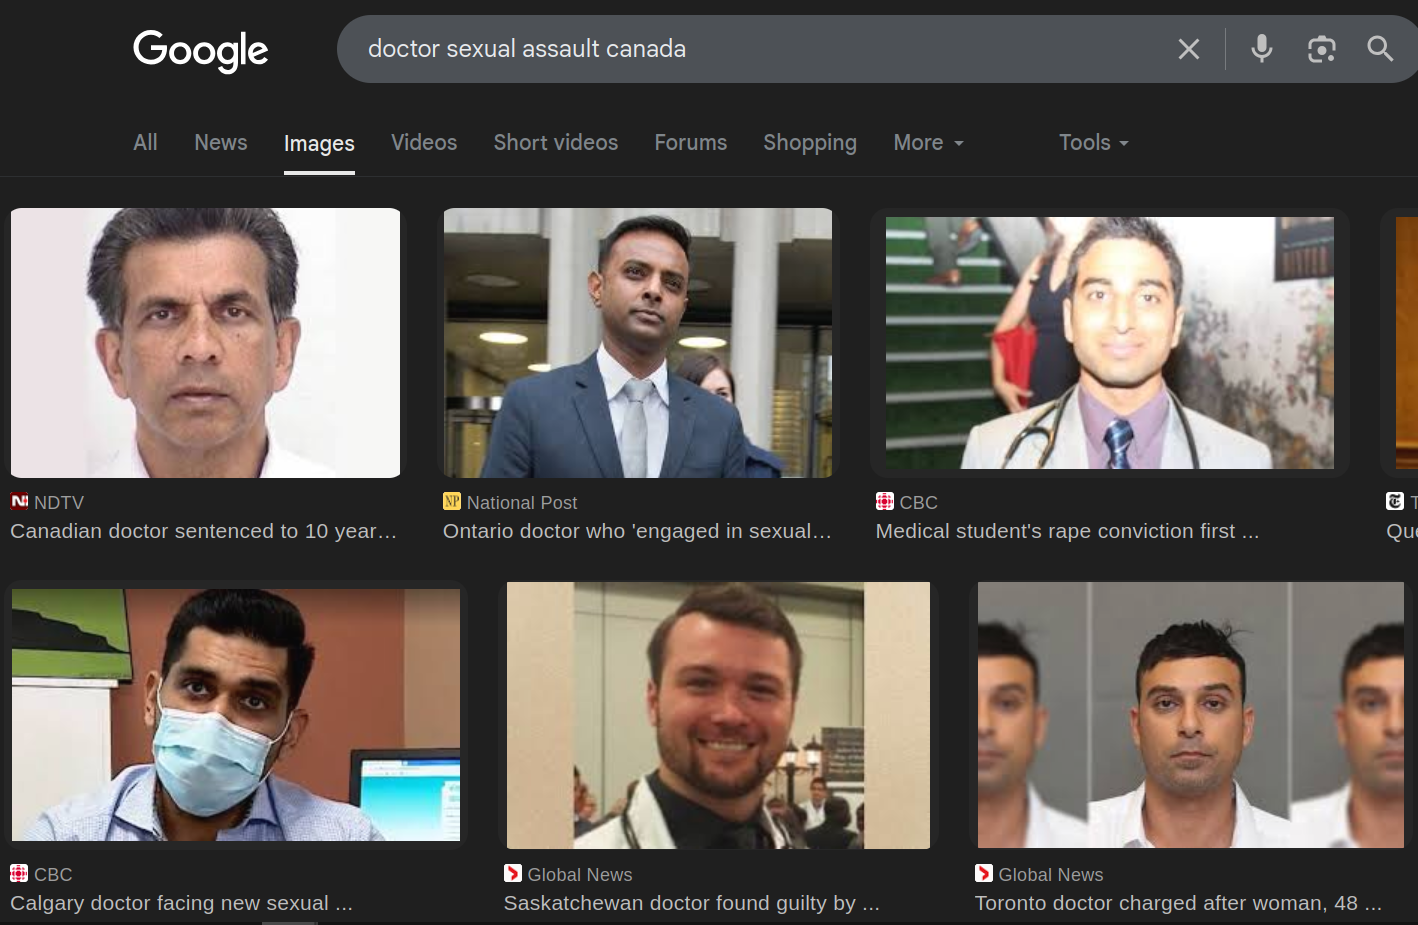Open the Videos tab
This screenshot has width=1418, height=925.
(x=424, y=143)
